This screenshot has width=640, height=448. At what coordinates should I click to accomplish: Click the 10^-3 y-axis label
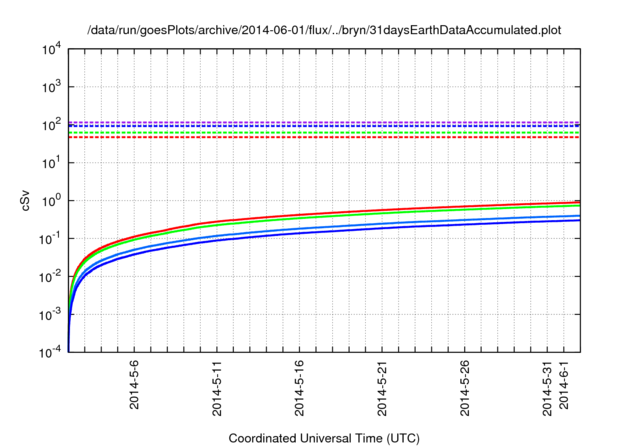point(51,314)
